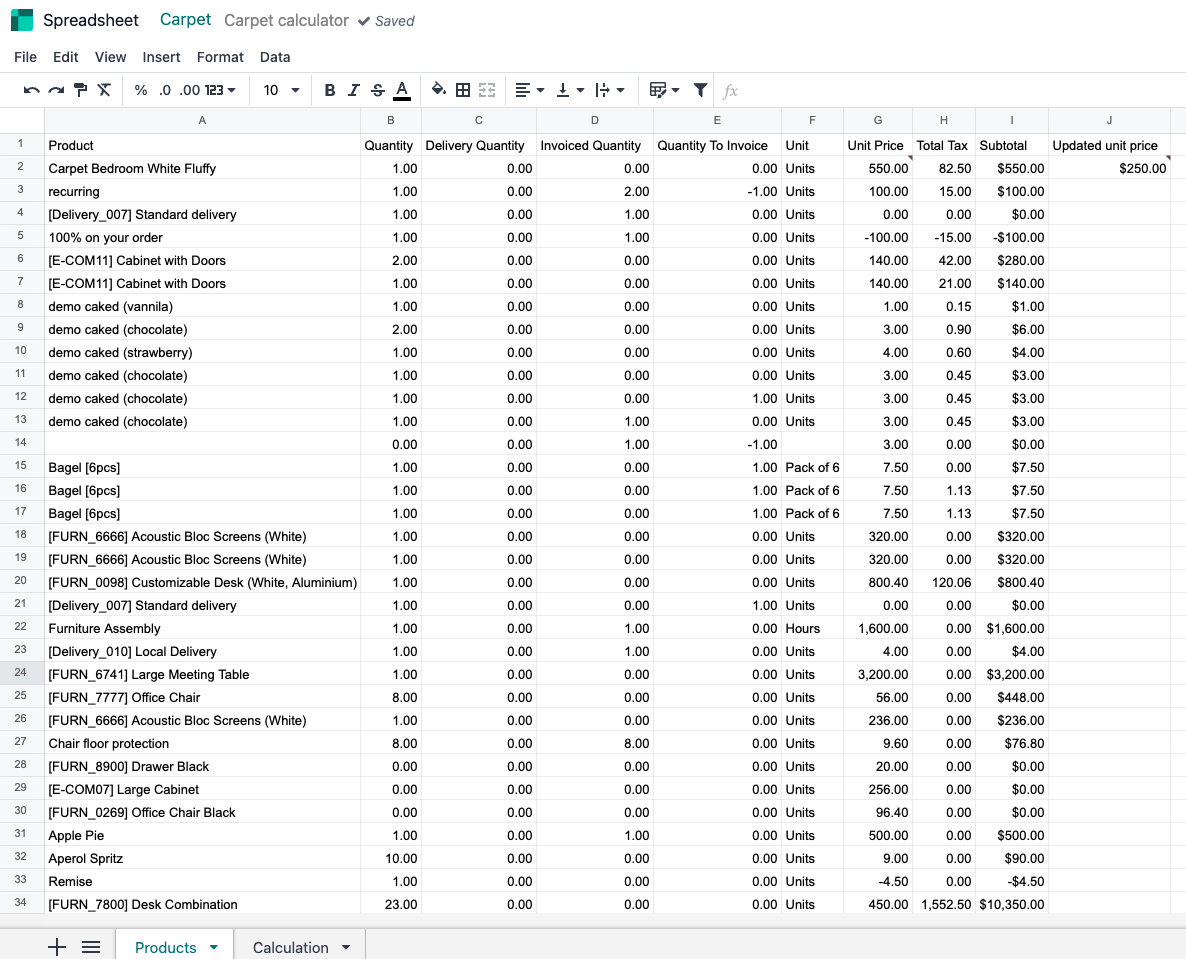1186x959 pixels.
Task: Click the clear formatting icon
Action: [x=104, y=90]
